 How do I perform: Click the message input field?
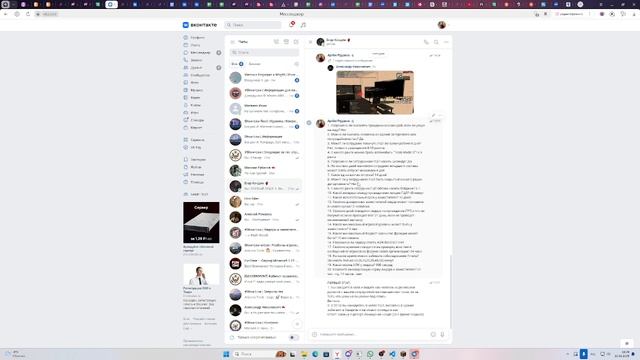click(373, 334)
